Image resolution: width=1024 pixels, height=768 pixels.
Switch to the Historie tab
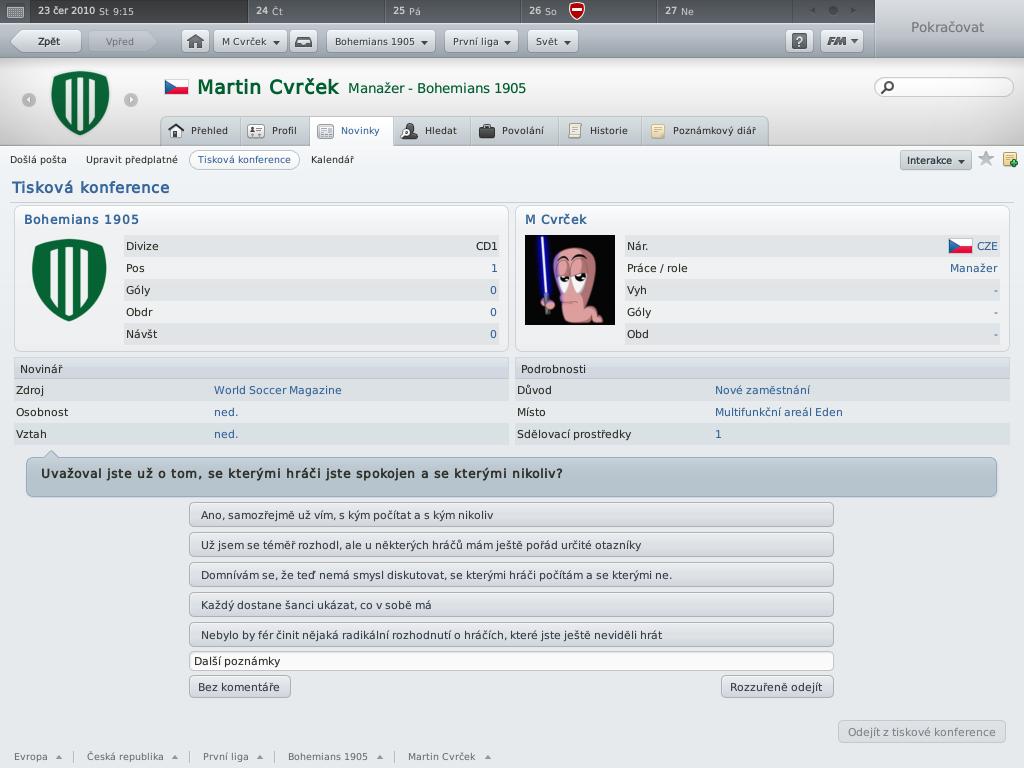click(x=598, y=131)
